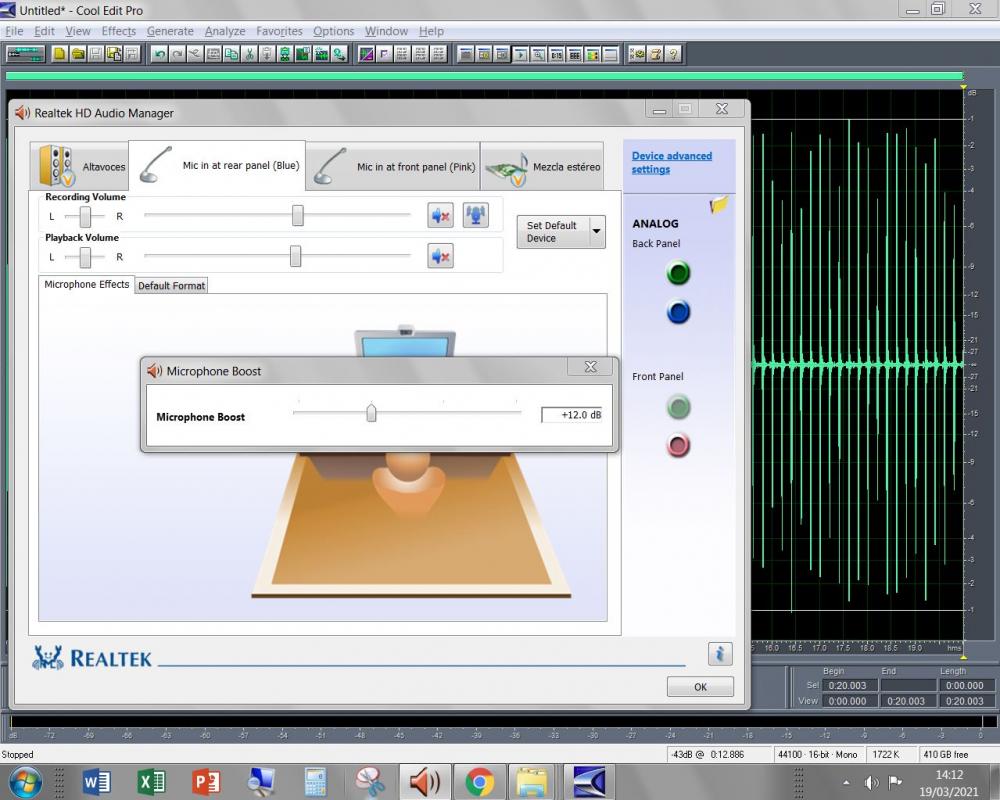This screenshot has width=1000, height=800.
Task: Click the microphone boost icon beside recording mute
Action: 476,216
